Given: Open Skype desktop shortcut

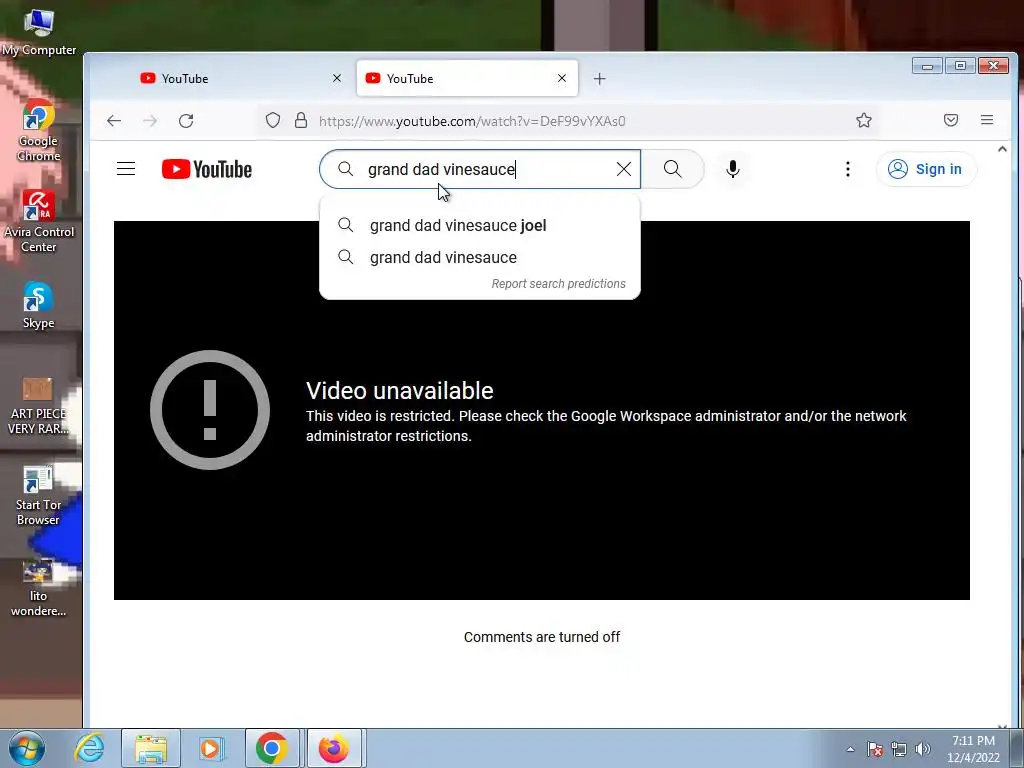Looking at the screenshot, I should tap(39, 306).
